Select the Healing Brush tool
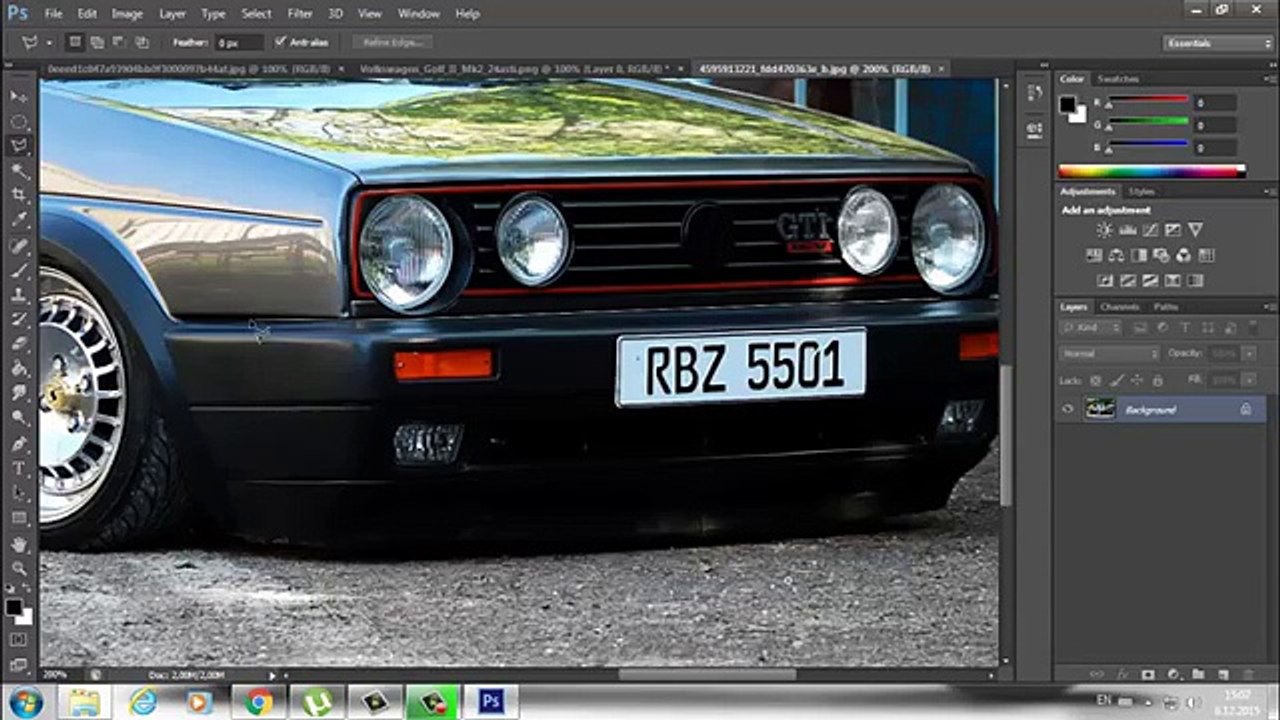The height and width of the screenshot is (720, 1280). (19, 246)
